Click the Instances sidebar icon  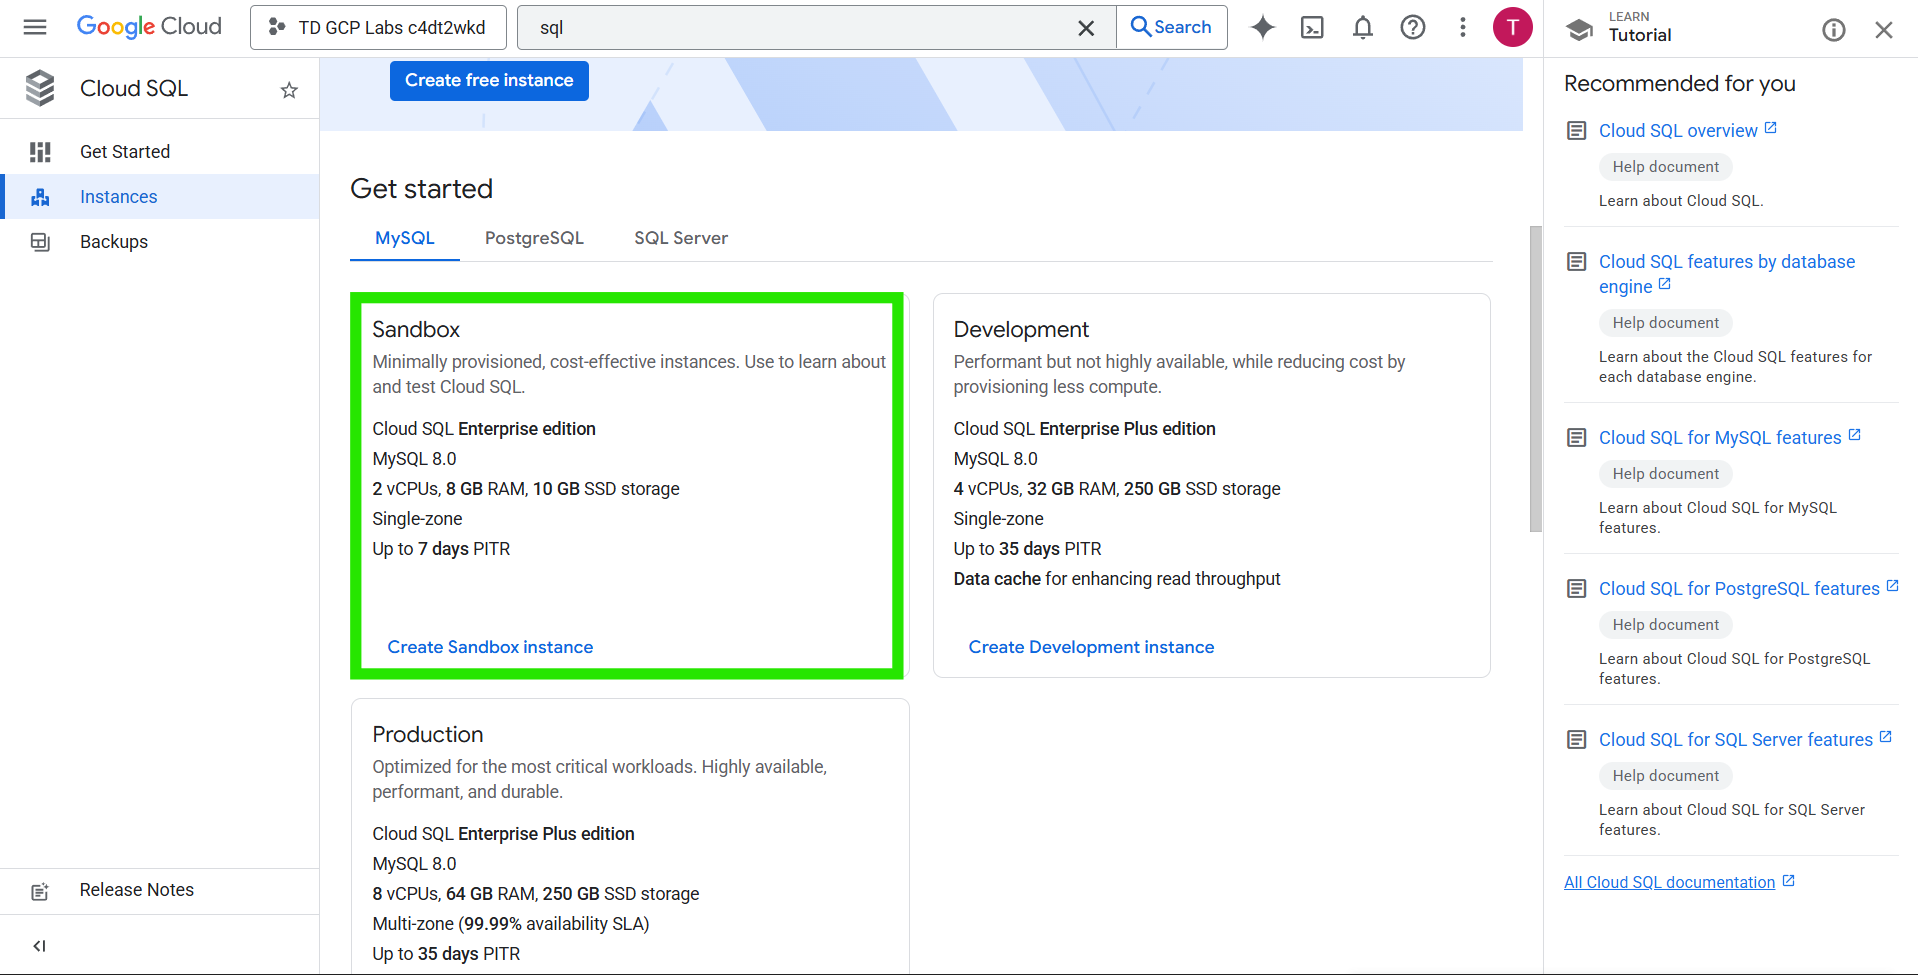pyautogui.click(x=40, y=197)
